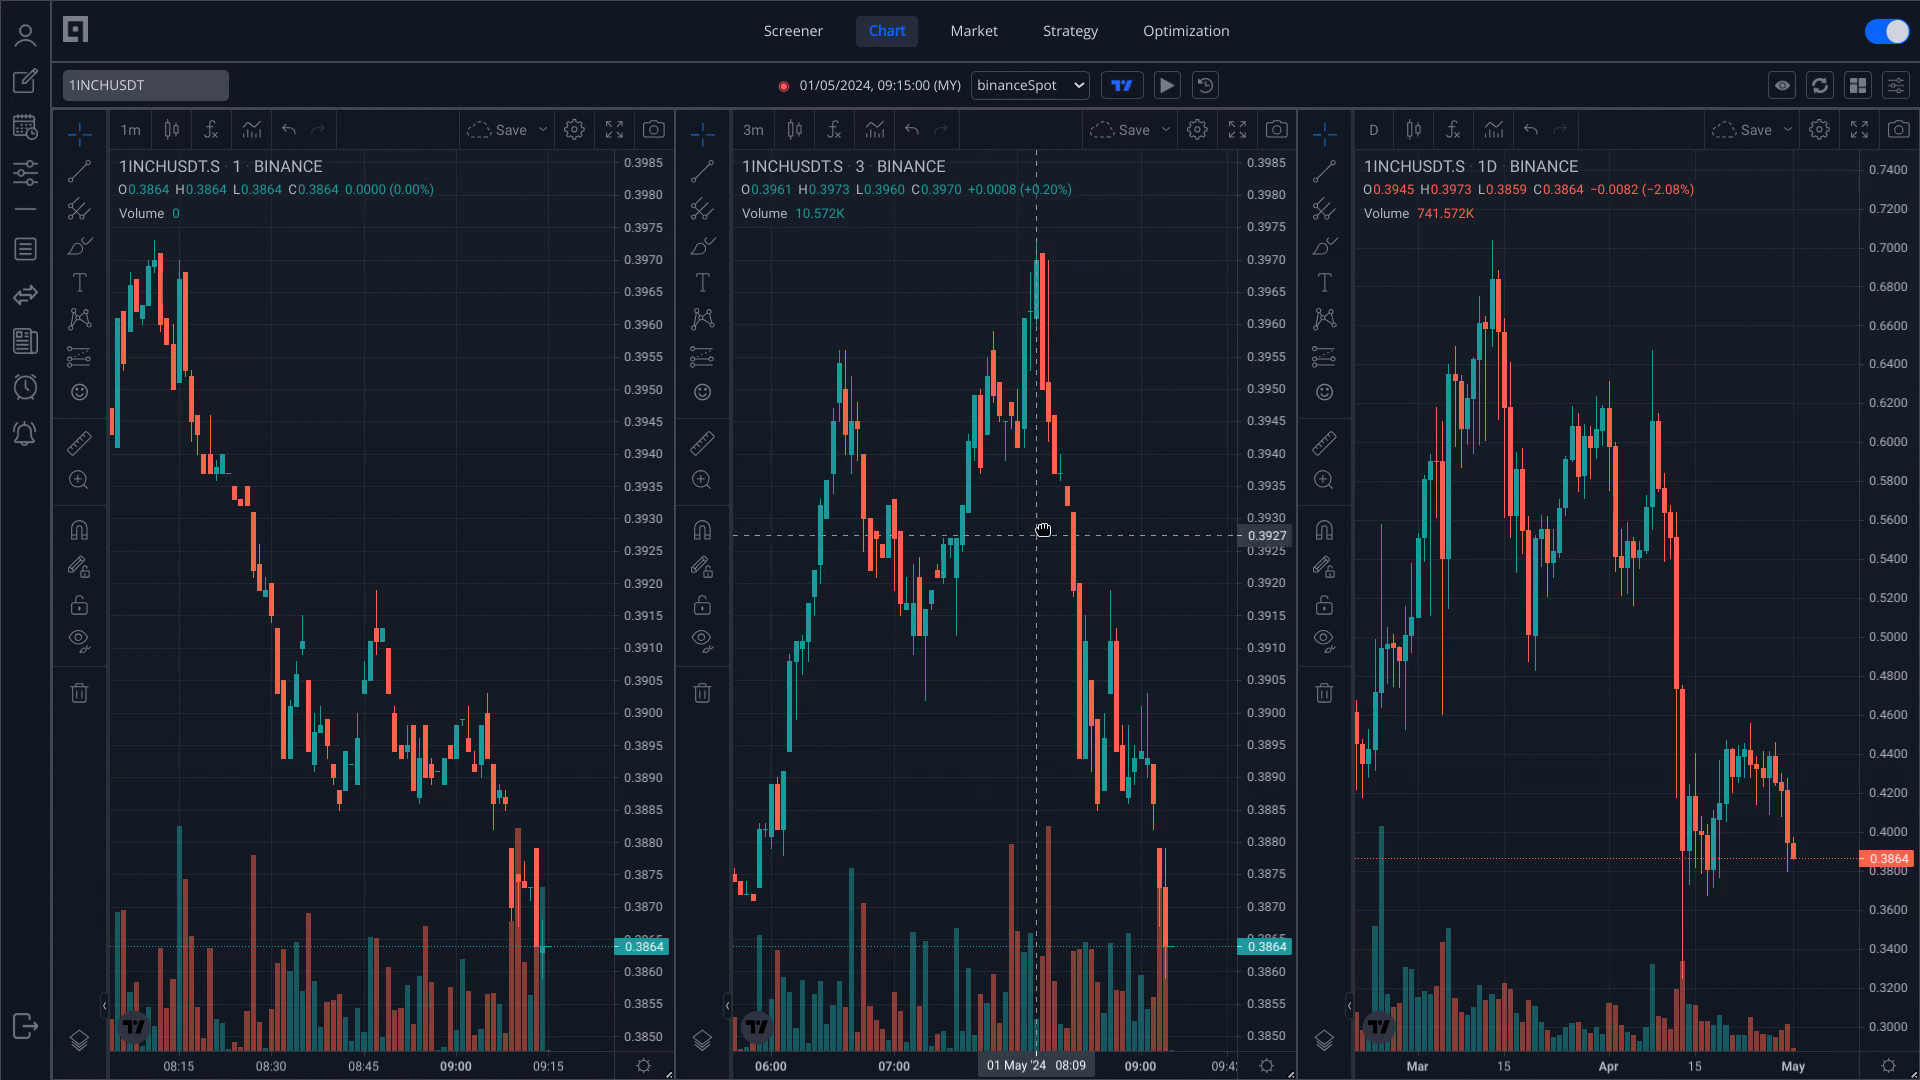Click the play replay button
Viewport: 1920px width, 1080px height.
coord(1167,86)
